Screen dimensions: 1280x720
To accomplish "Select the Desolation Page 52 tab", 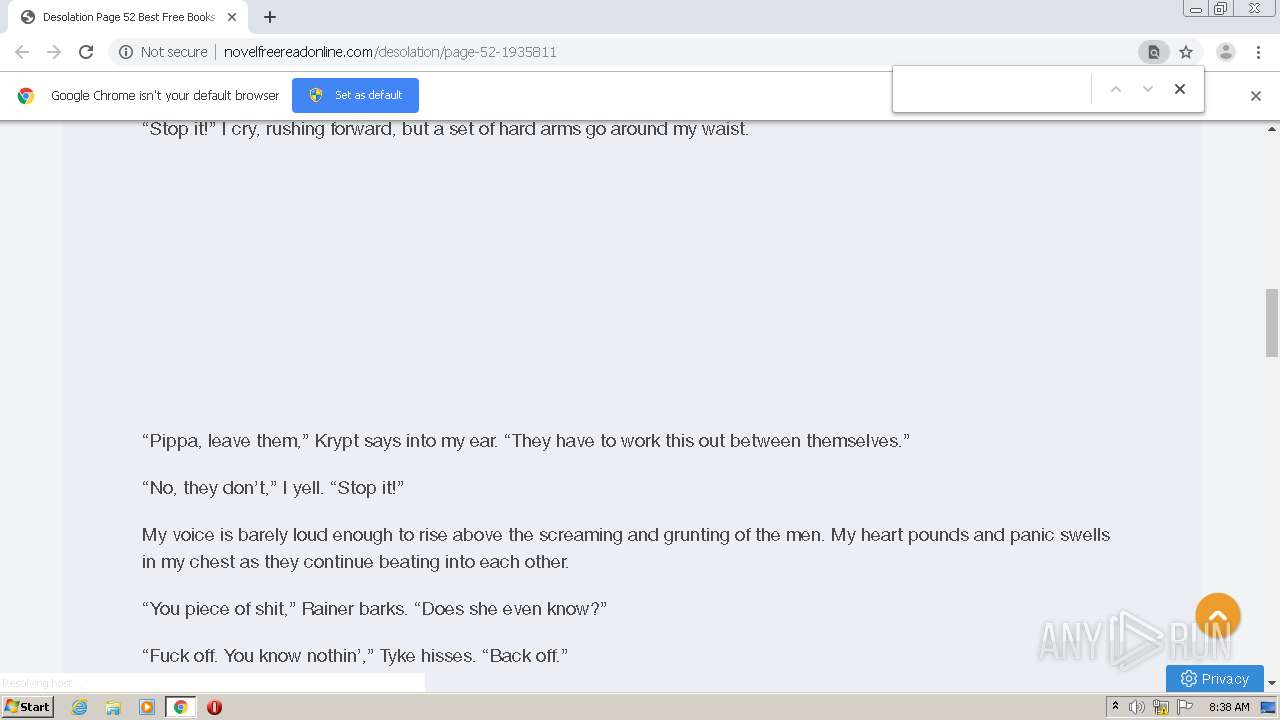I will click(129, 17).
